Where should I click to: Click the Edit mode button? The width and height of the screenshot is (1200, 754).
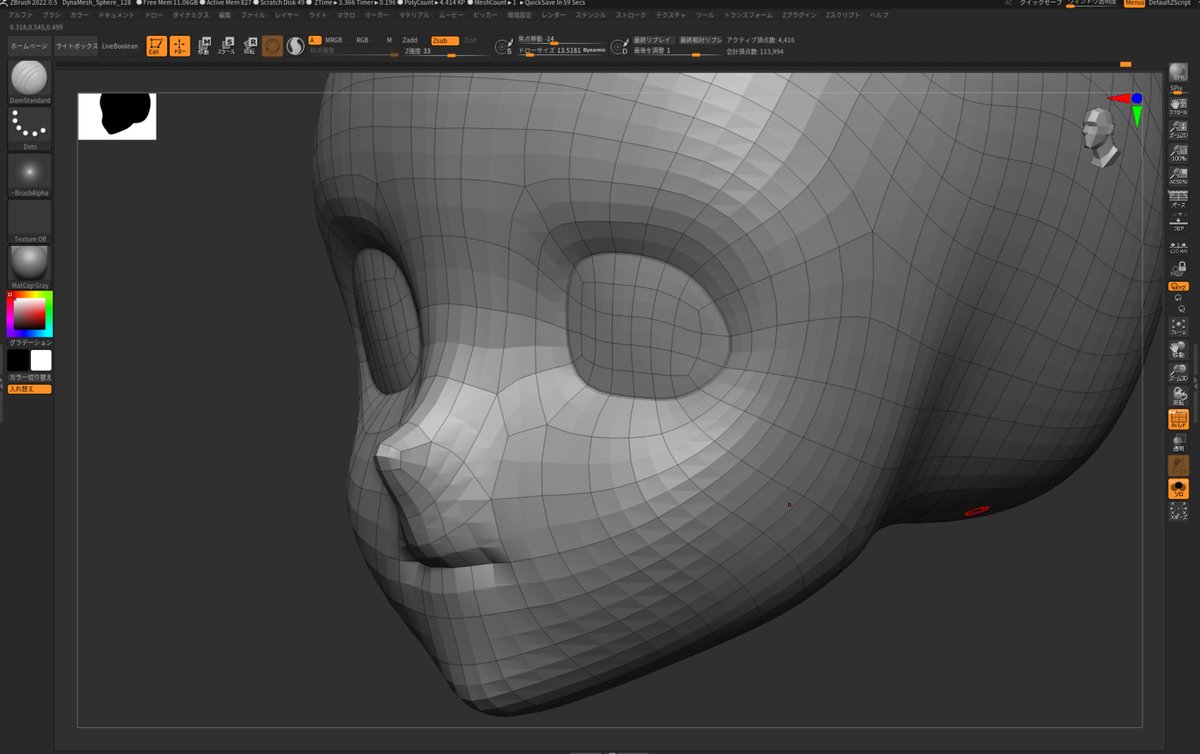click(x=156, y=46)
